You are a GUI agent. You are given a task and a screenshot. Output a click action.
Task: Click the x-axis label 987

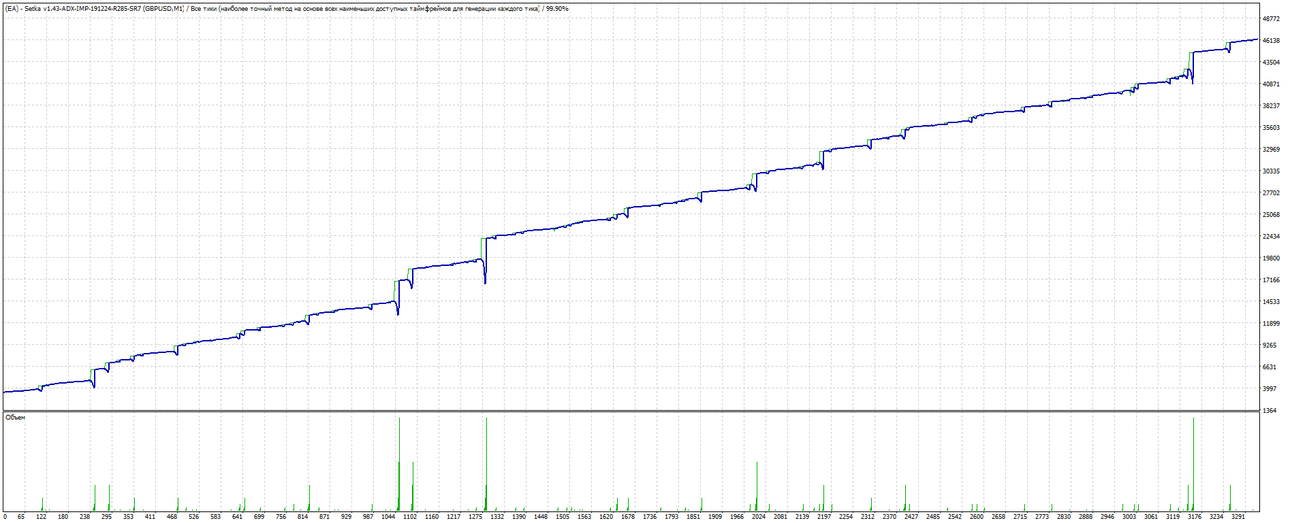tap(367, 517)
